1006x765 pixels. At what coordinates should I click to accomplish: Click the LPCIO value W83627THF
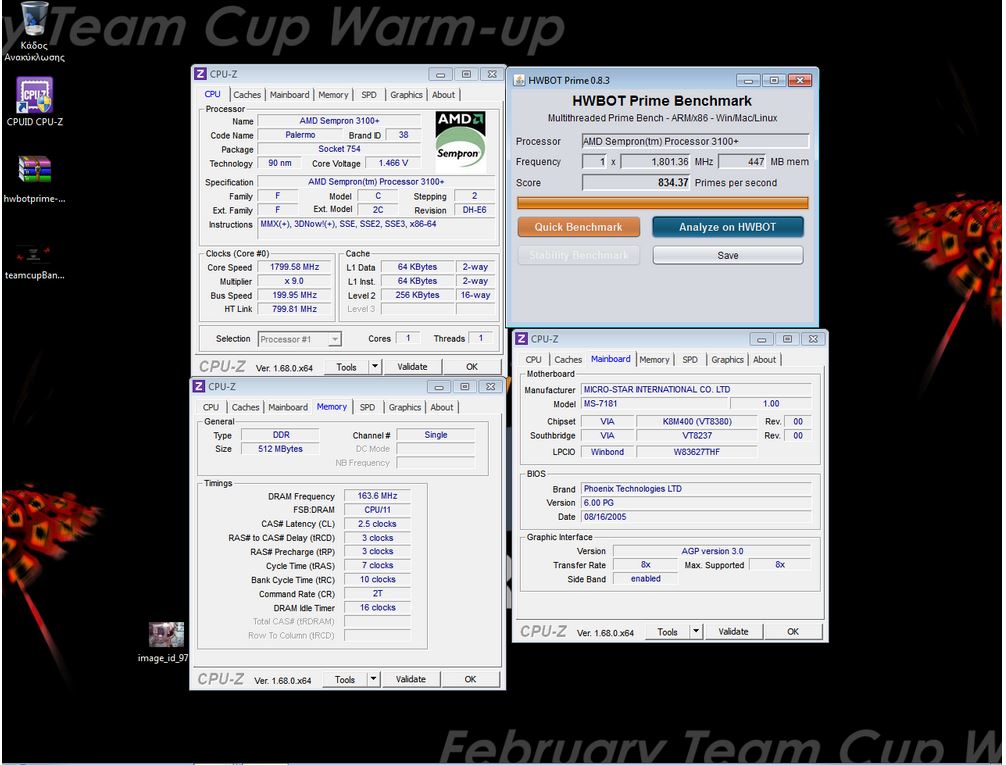(697, 452)
